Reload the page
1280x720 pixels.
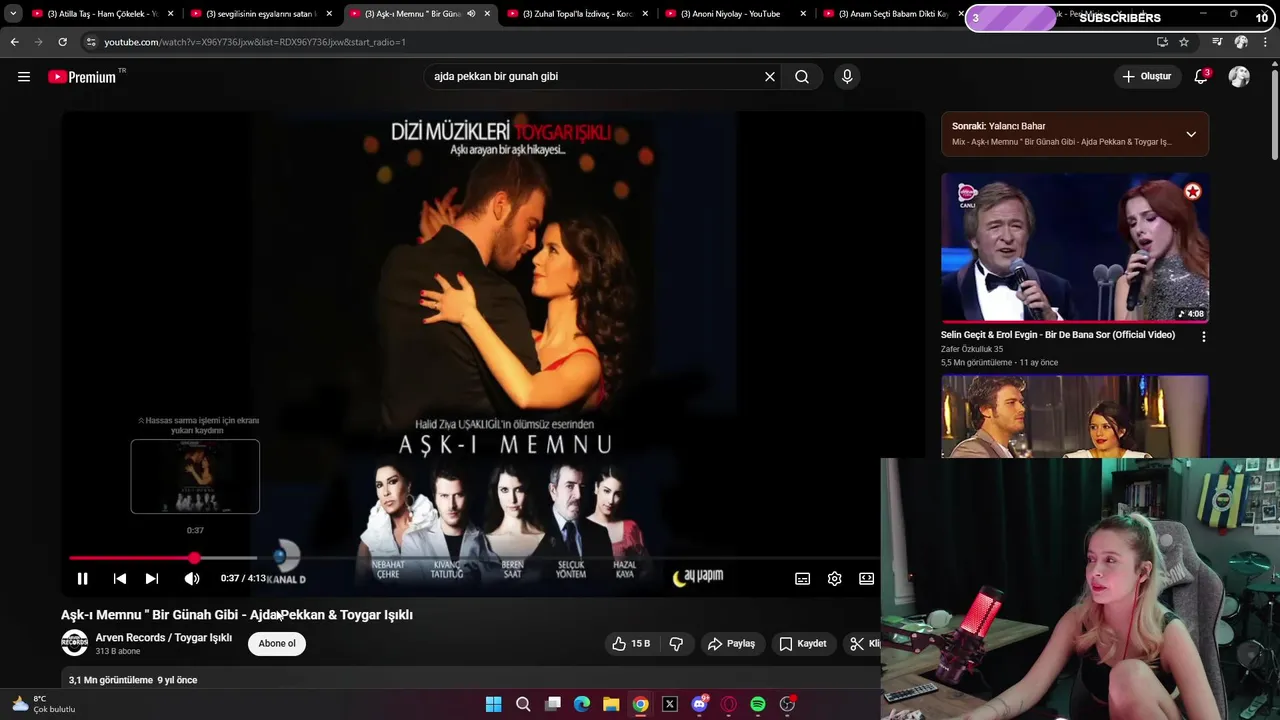click(62, 42)
